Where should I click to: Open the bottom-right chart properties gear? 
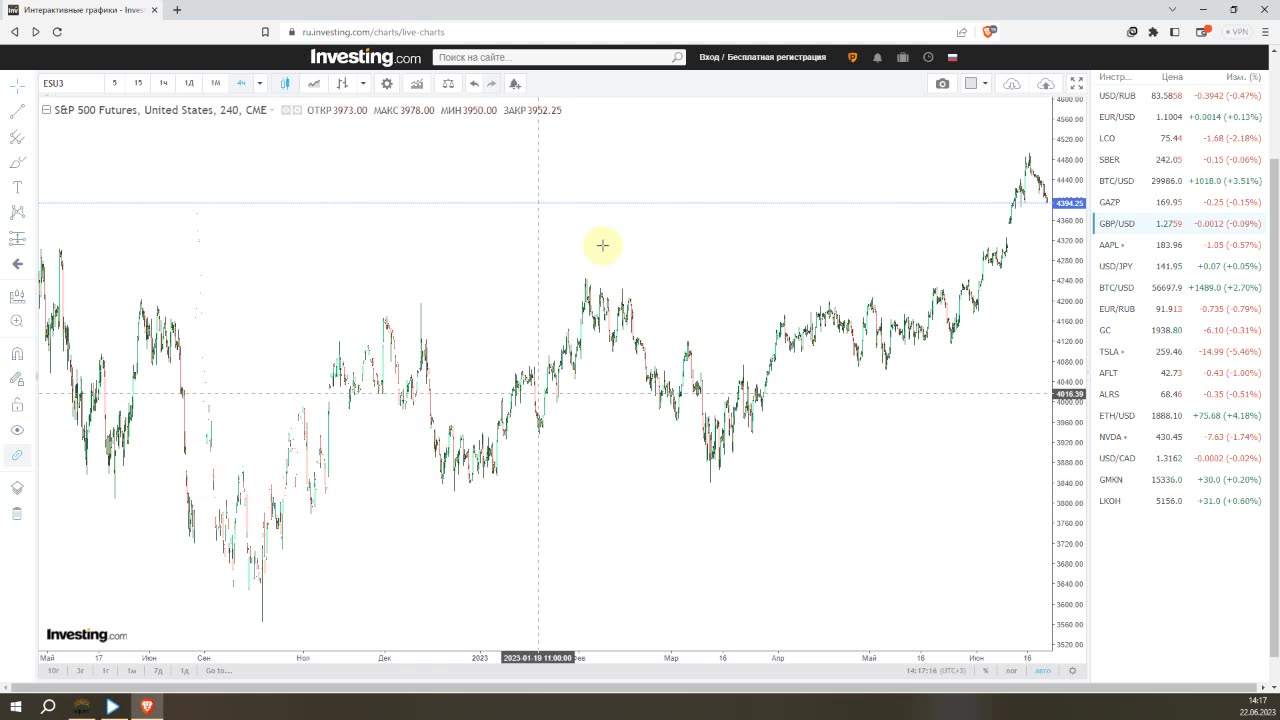1072,671
